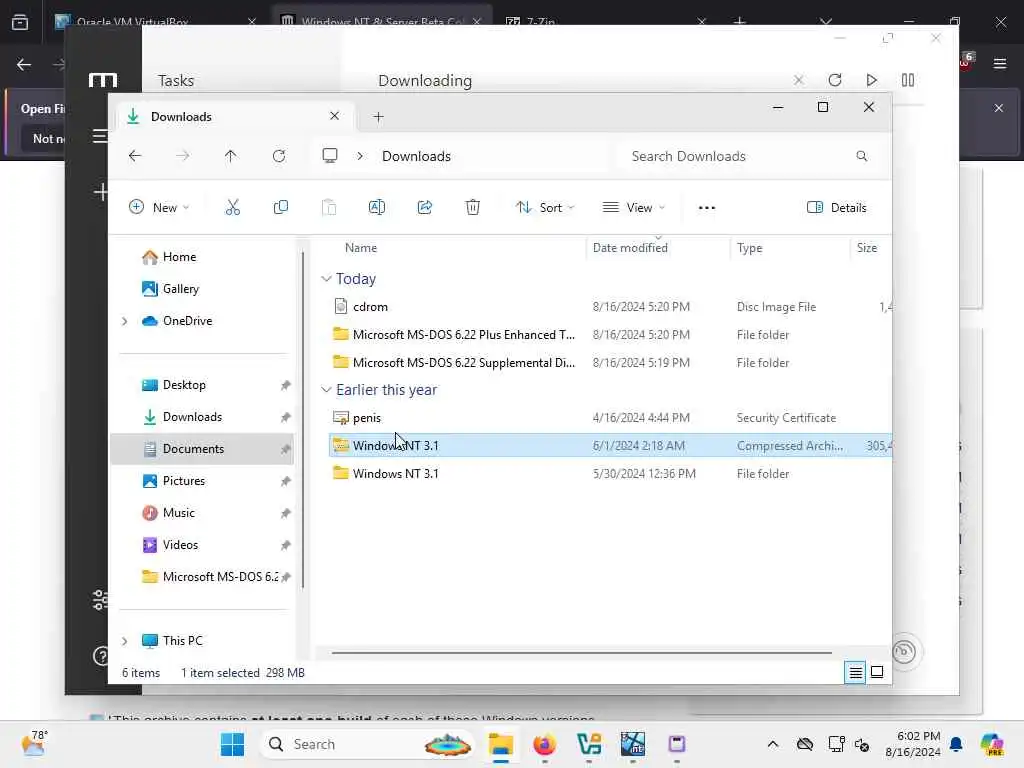1024x768 pixels.
Task: Open Pictures in navigation pane
Action: coord(184,481)
